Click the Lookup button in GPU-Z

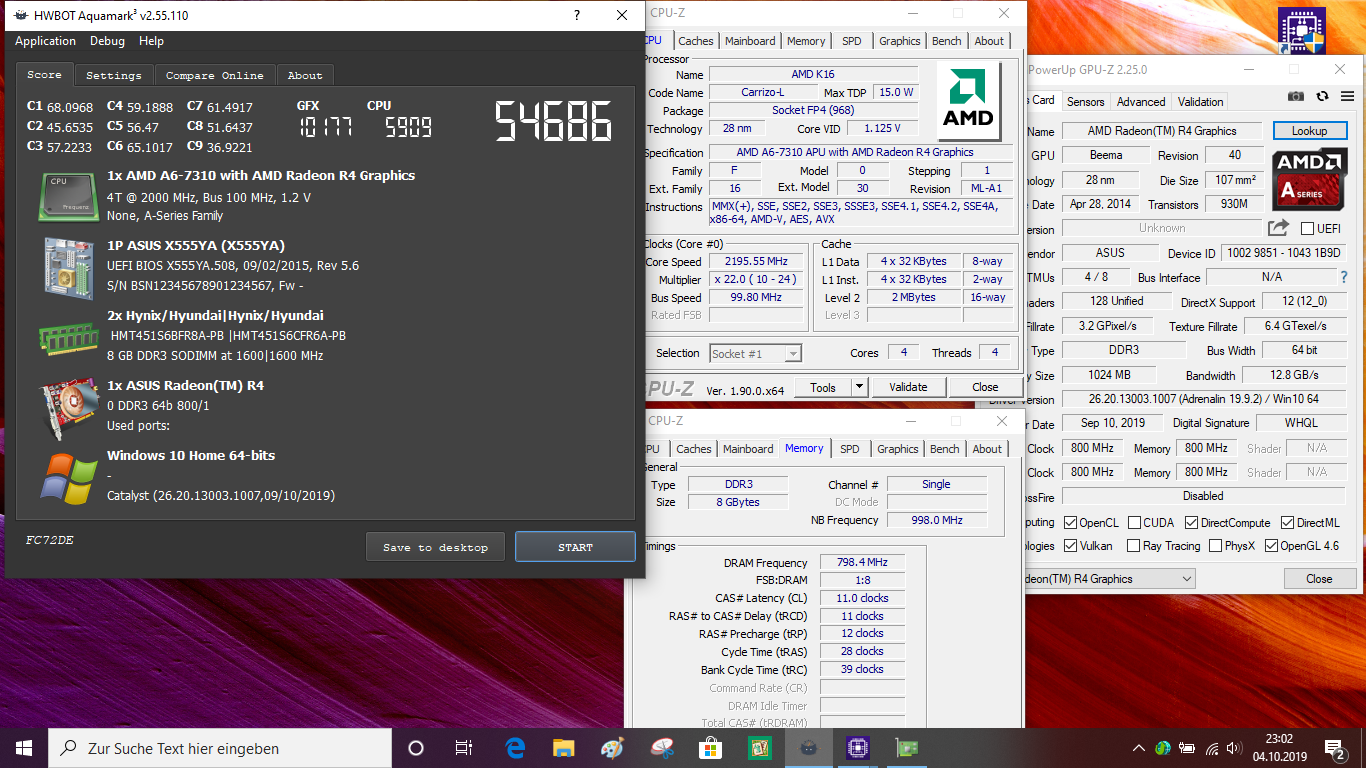pos(1309,131)
